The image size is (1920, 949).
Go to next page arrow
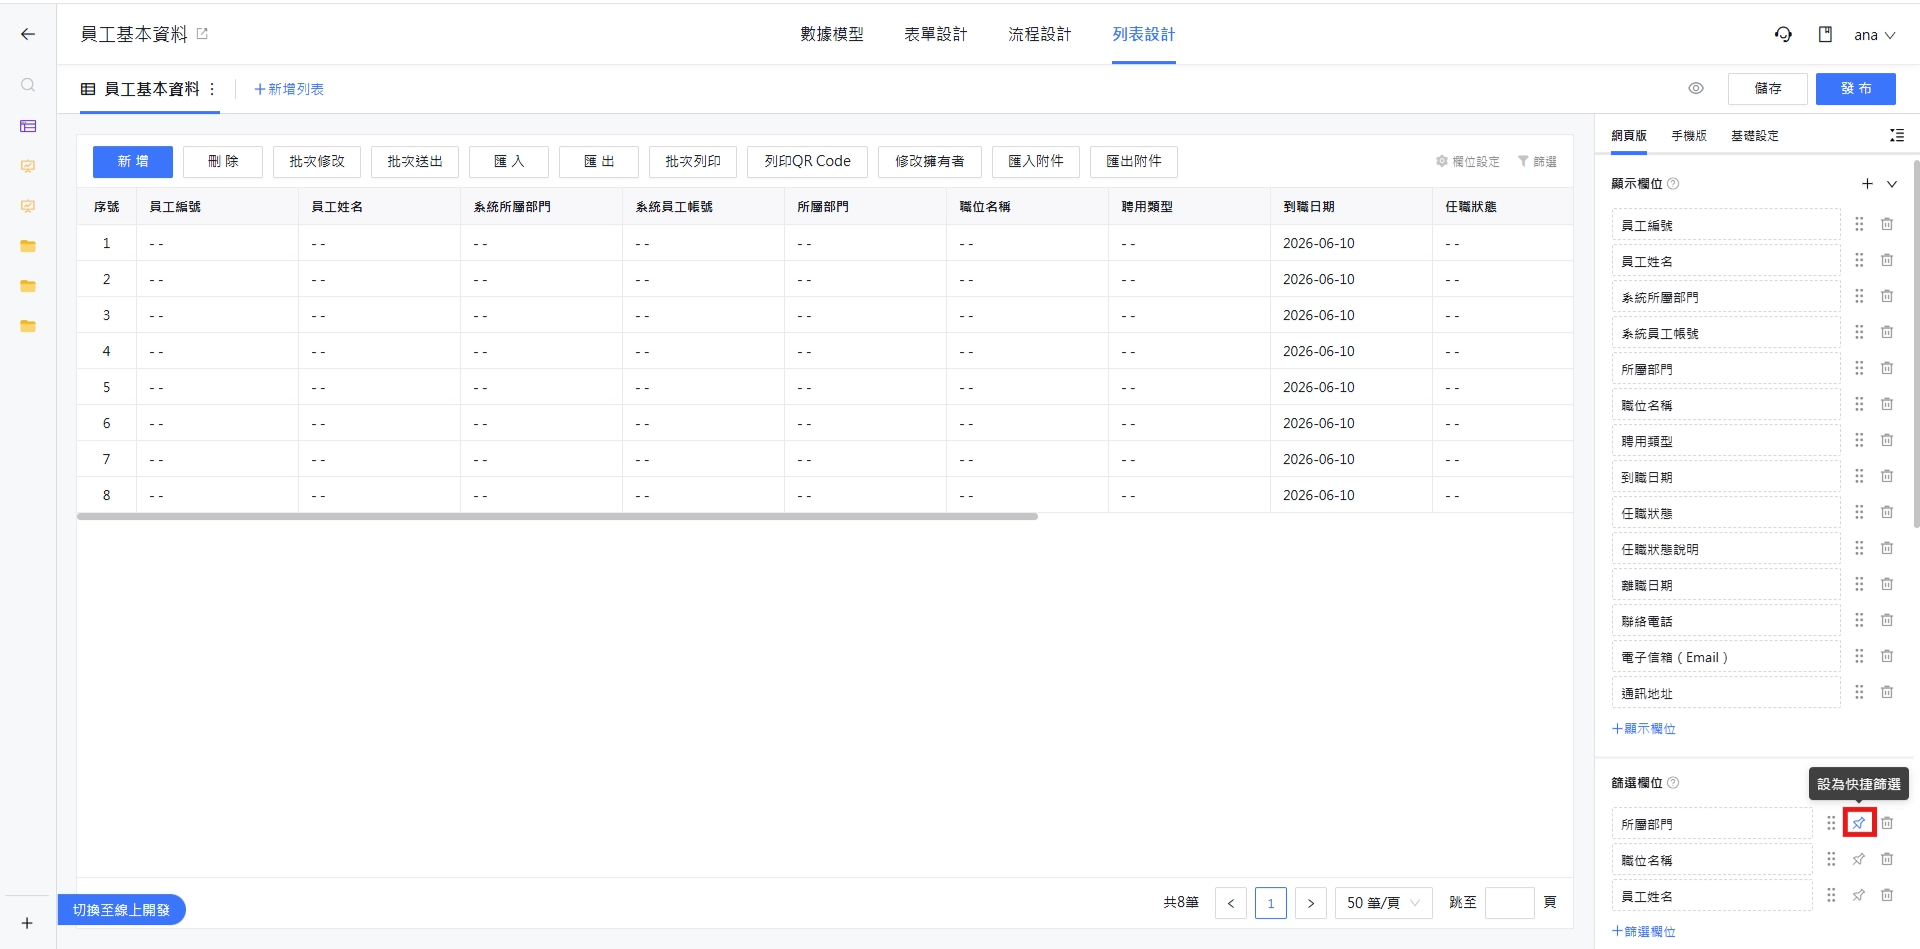point(1311,903)
